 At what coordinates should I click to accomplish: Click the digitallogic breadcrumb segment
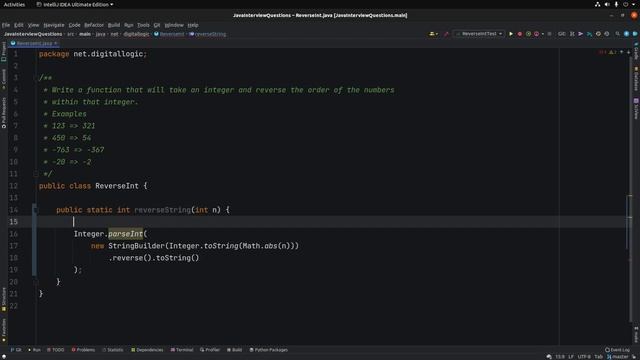(x=136, y=34)
